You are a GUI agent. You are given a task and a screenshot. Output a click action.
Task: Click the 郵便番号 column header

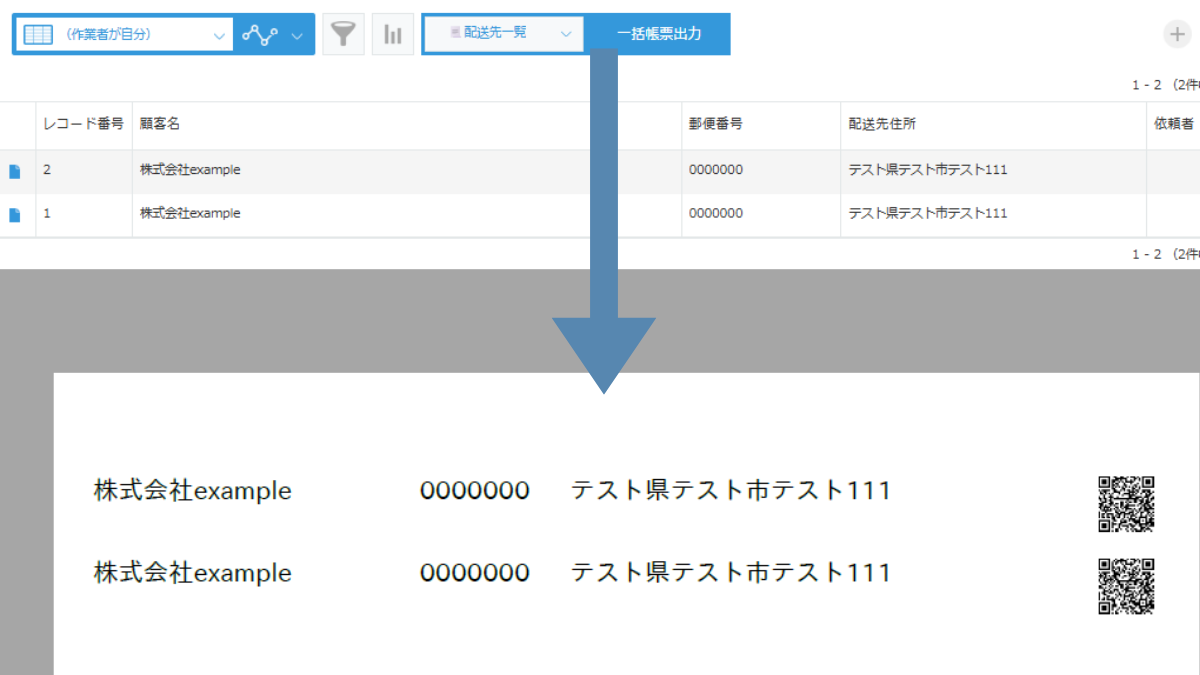[x=715, y=125]
